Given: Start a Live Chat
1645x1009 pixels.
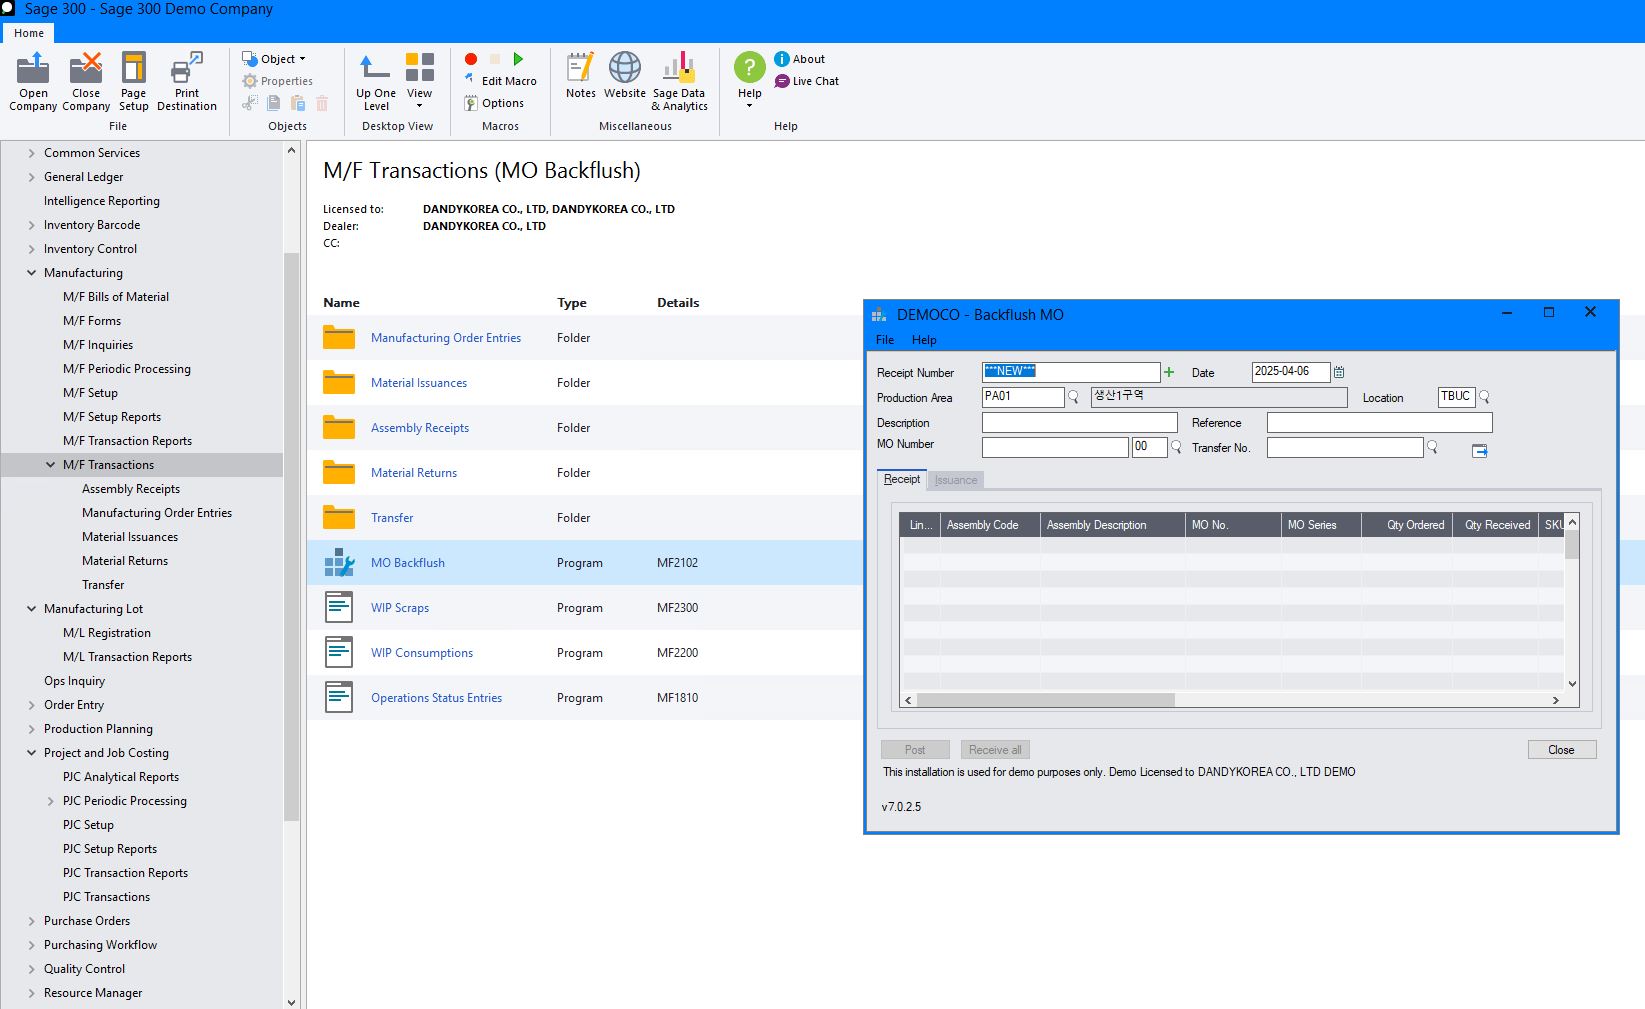Looking at the screenshot, I should (806, 81).
